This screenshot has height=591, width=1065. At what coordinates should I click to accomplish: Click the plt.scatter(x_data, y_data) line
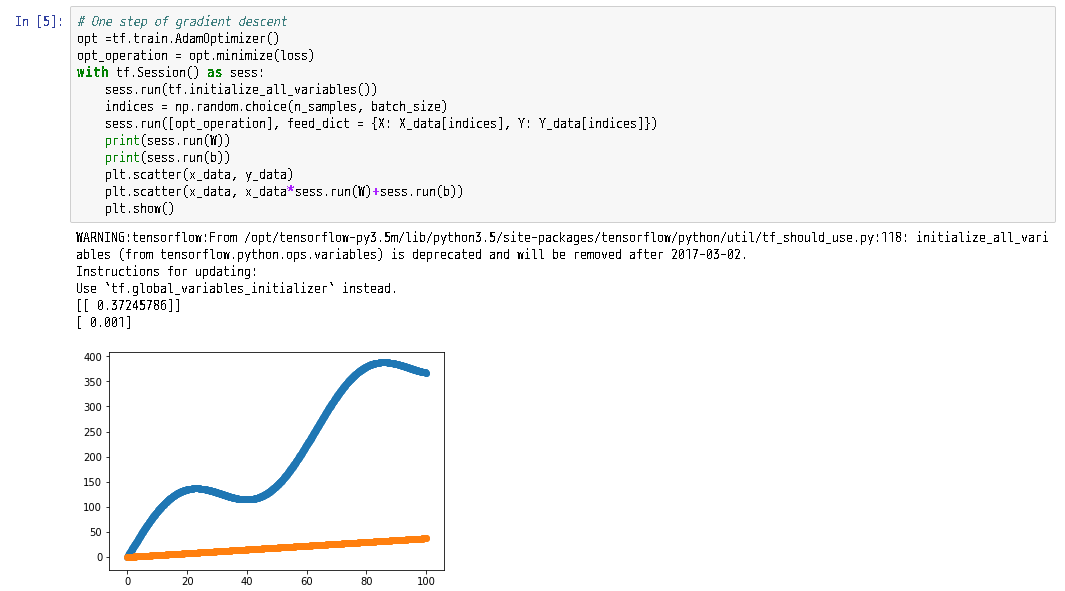pos(199,175)
